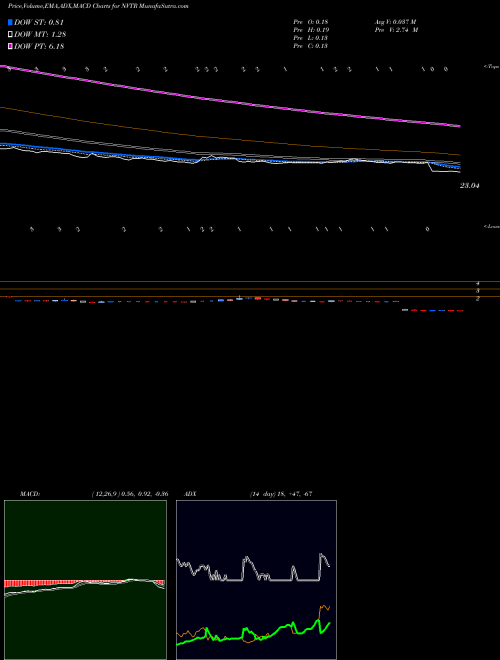Click the 'Pre V: 2.74 M' volume text
The width and height of the screenshot is (500, 660).
[x=396, y=30]
